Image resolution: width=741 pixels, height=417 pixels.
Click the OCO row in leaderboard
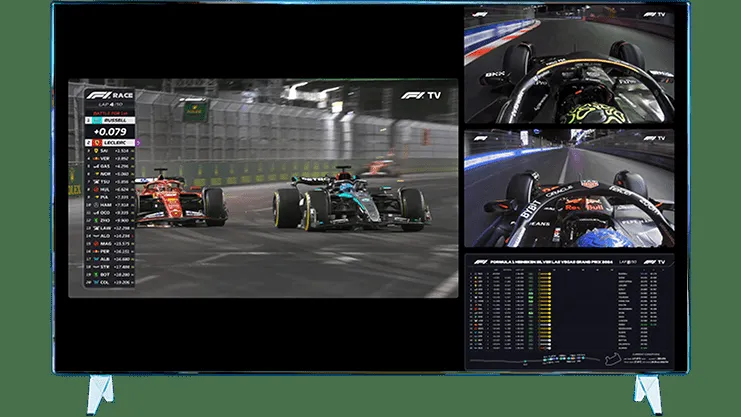coord(110,213)
